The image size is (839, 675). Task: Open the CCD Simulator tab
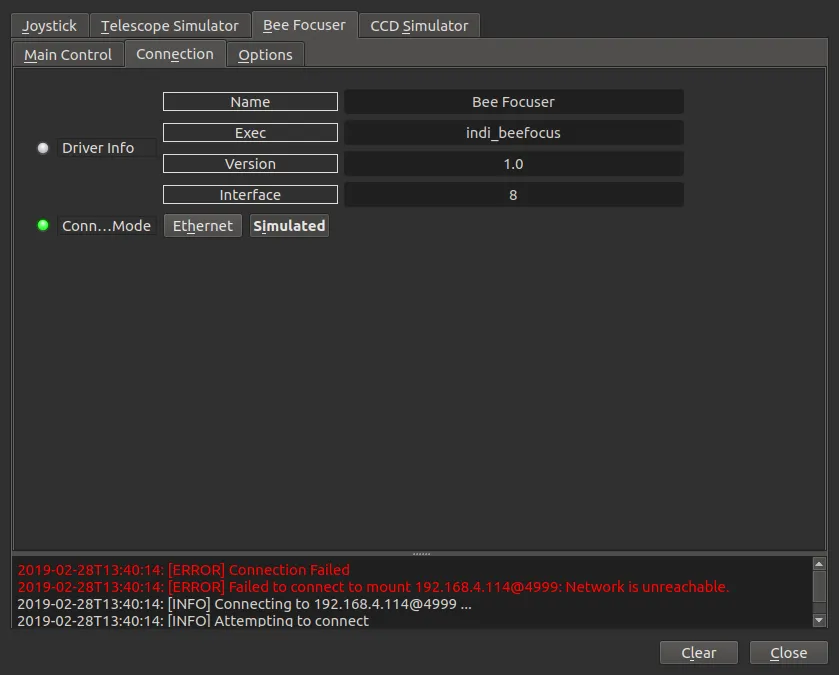point(419,26)
